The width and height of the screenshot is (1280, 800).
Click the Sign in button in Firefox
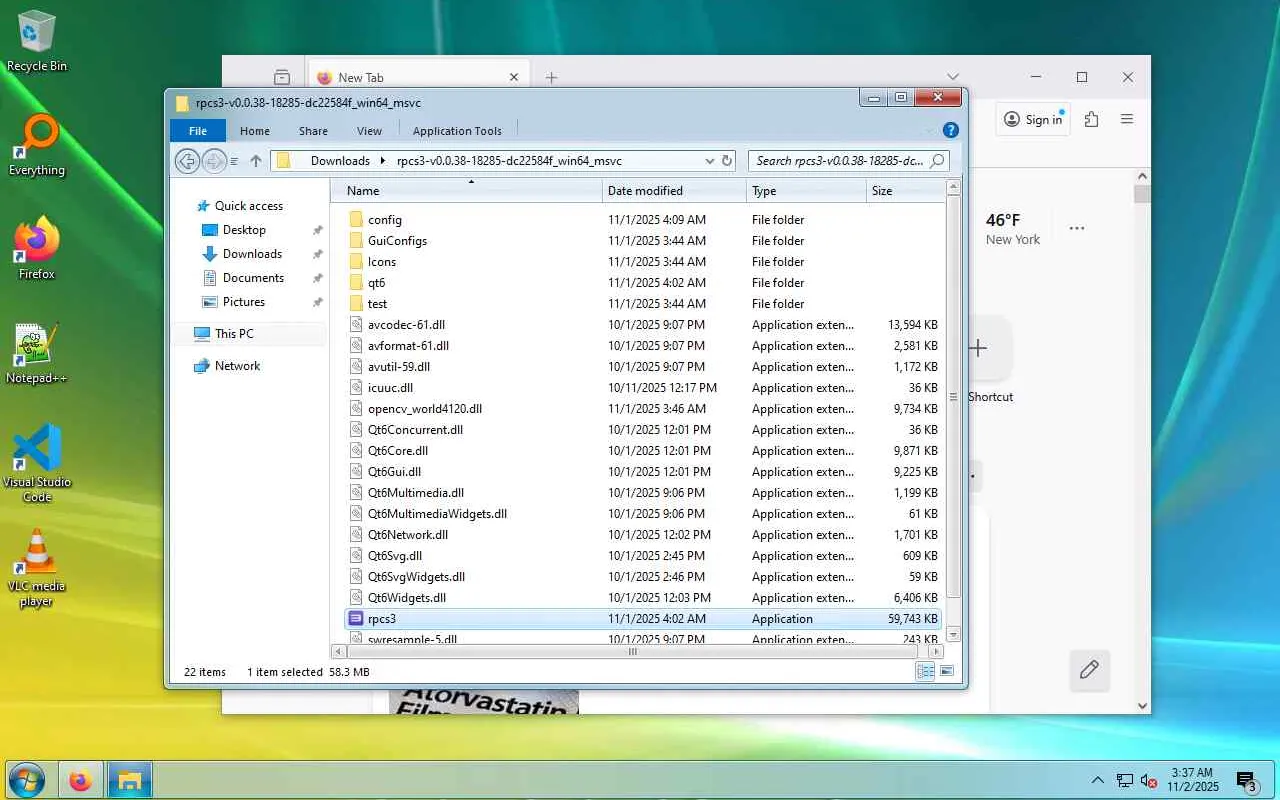(x=1033, y=119)
